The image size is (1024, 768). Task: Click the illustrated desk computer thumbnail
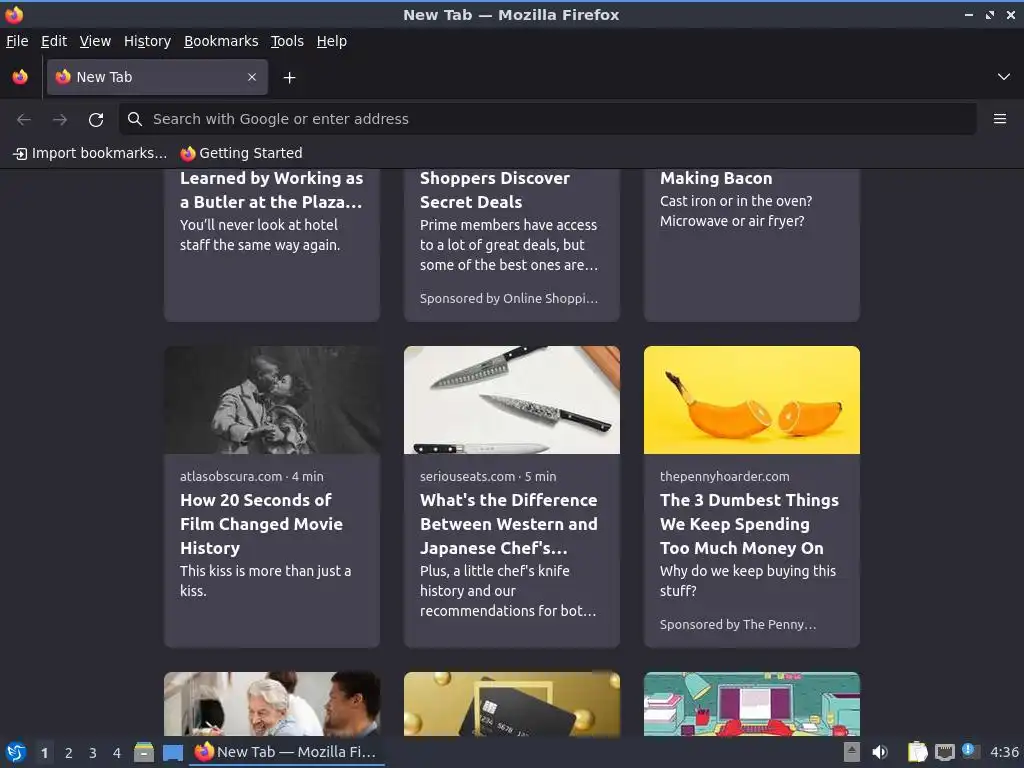(752, 704)
